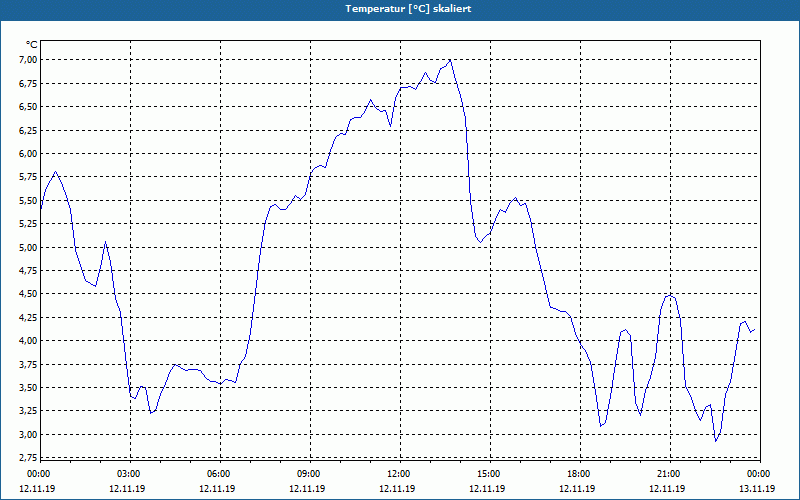800x500 pixels.
Task: Click the 5,75 y-axis label
Action: tap(29, 177)
